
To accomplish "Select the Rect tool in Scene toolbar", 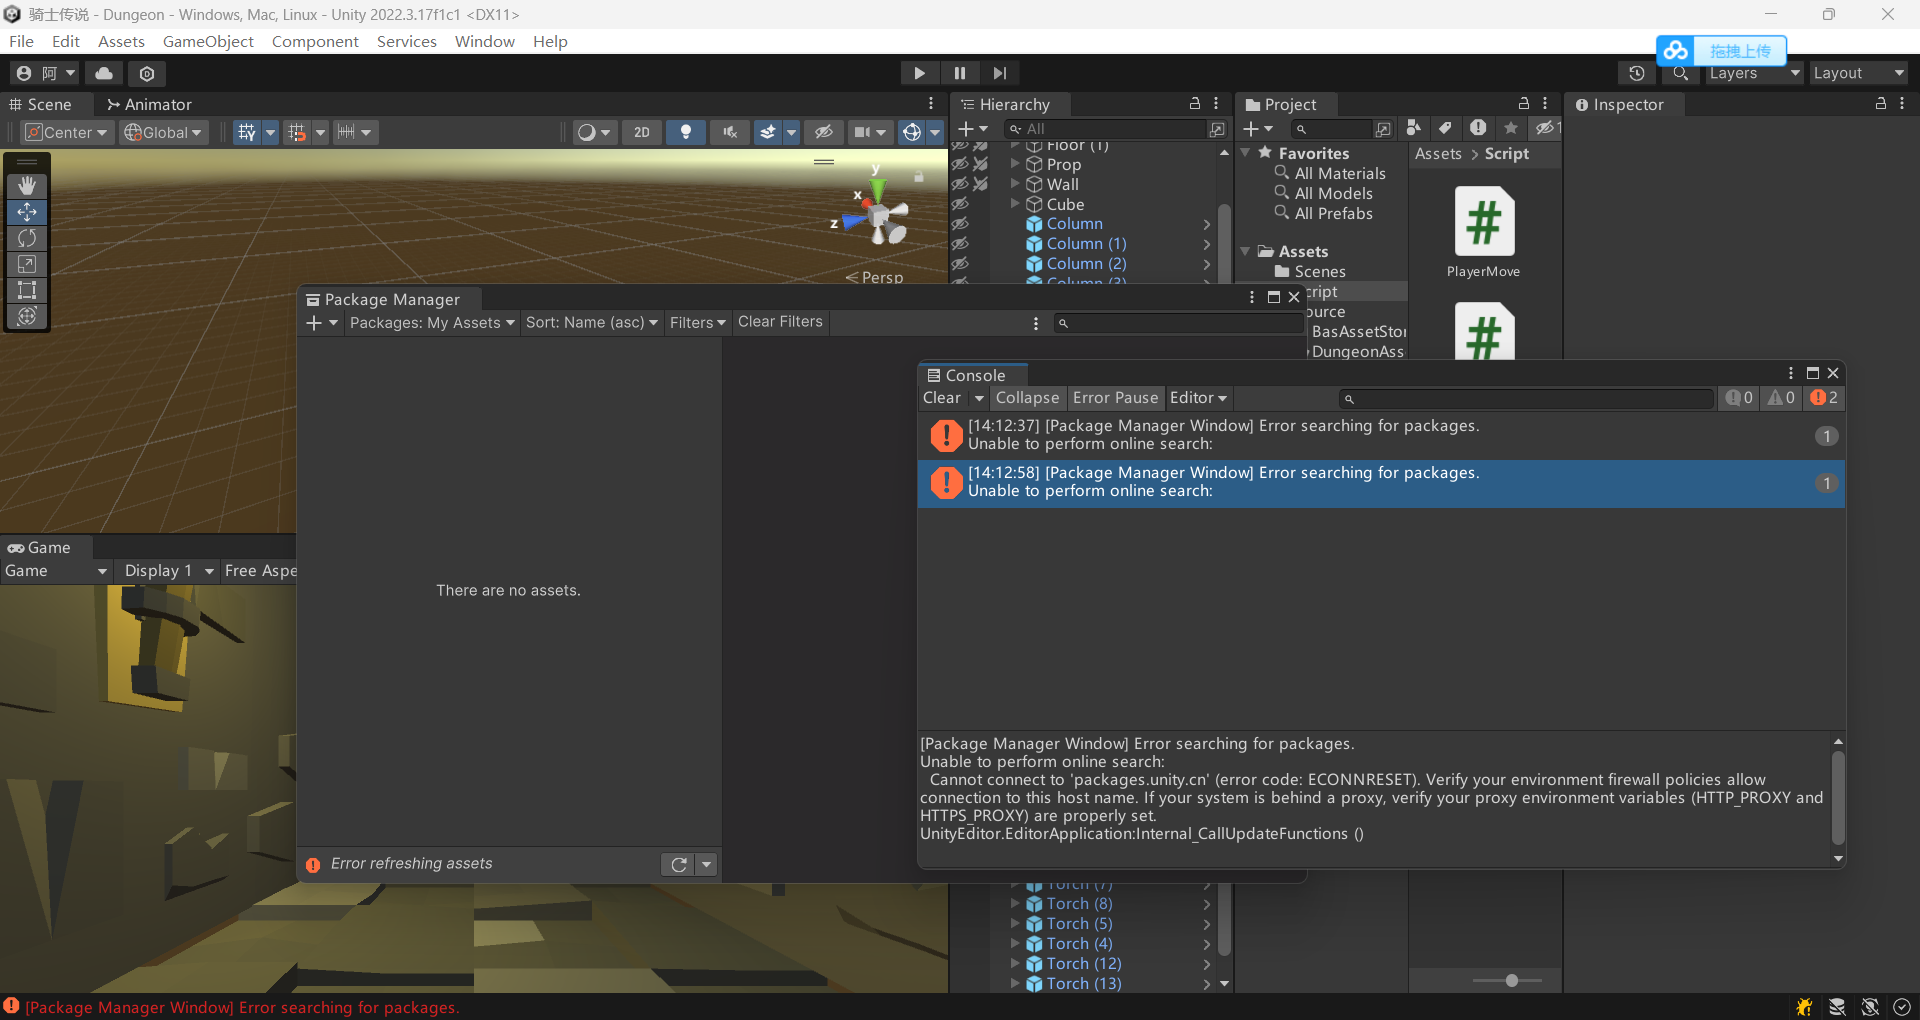I will click(x=27, y=290).
